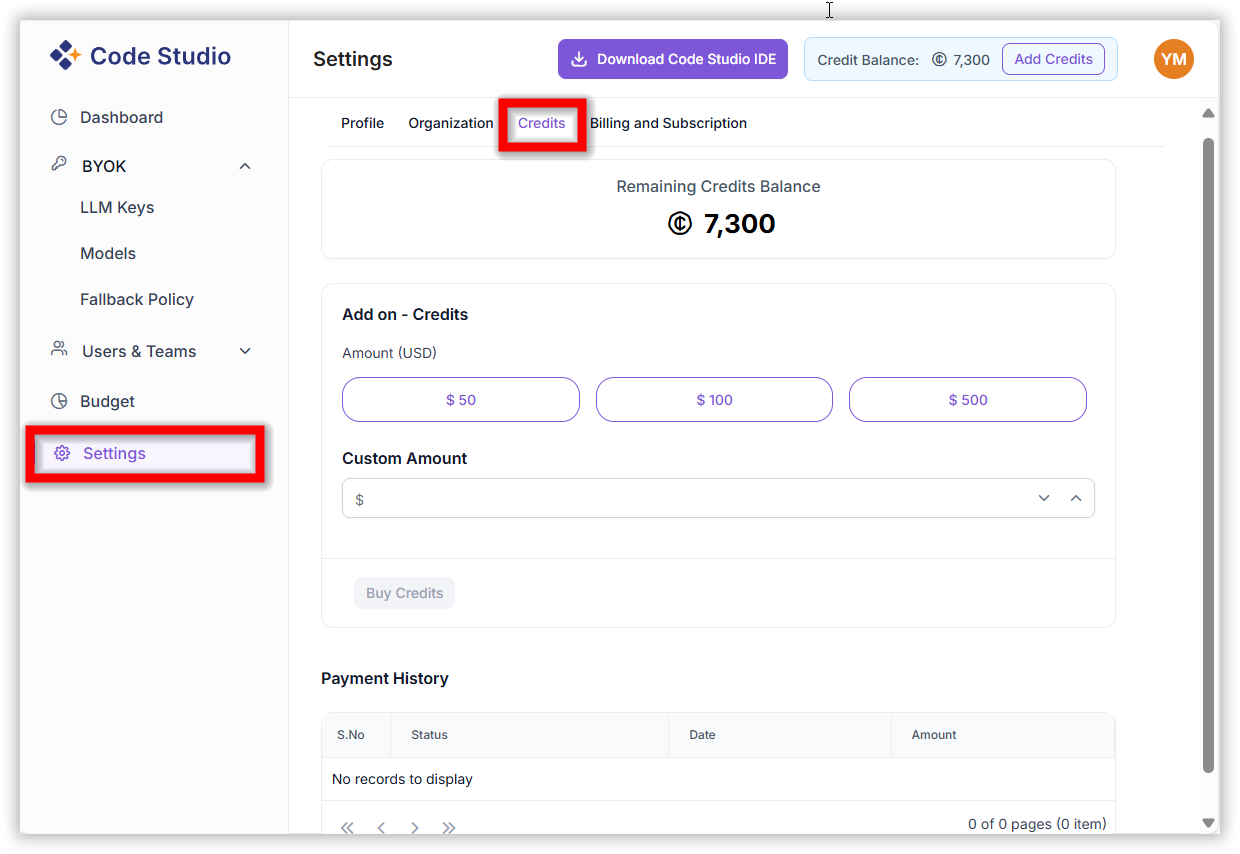Select the $ 100 credit amount
The image size is (1240, 854).
coord(714,400)
